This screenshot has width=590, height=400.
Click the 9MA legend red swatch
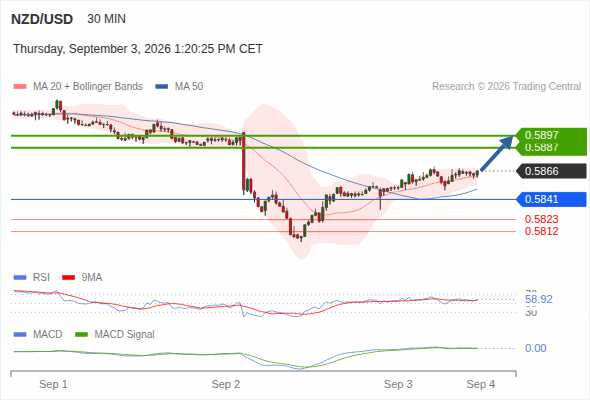coord(68,278)
